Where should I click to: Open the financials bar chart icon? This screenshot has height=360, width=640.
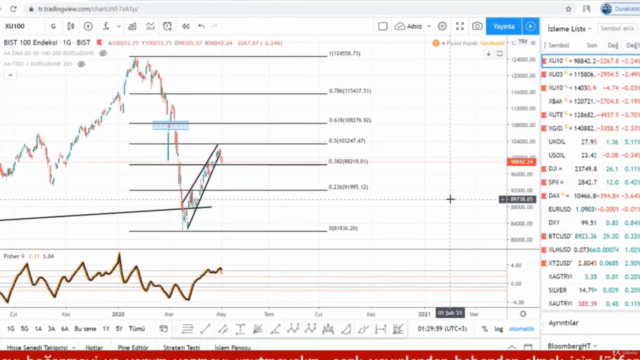[132, 26]
